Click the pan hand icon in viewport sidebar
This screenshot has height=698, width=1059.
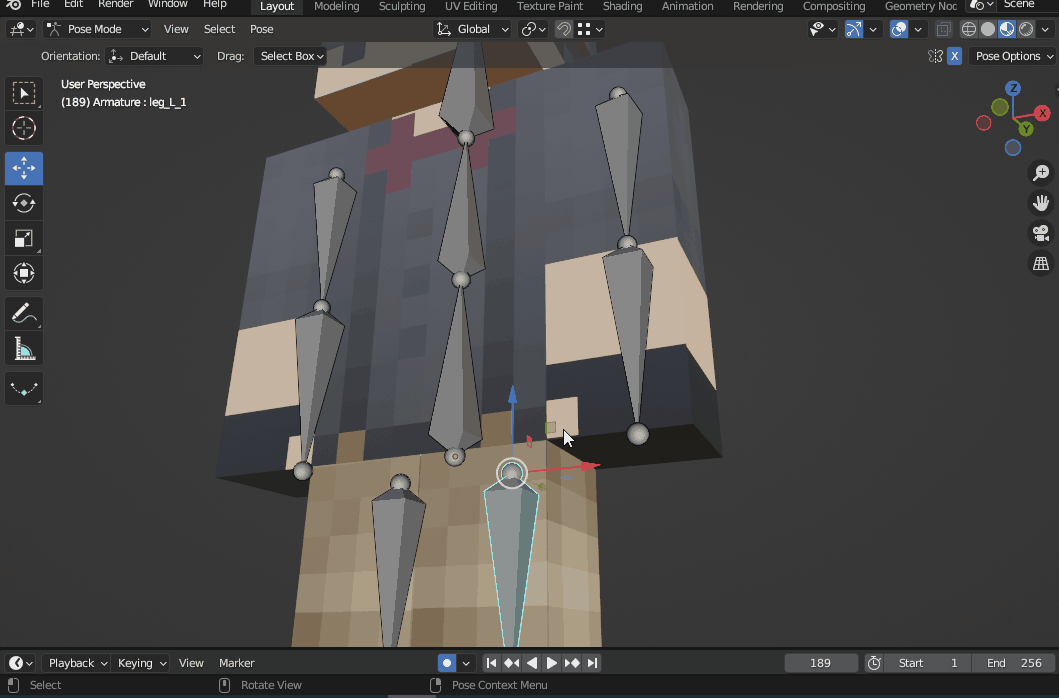tap(1040, 202)
